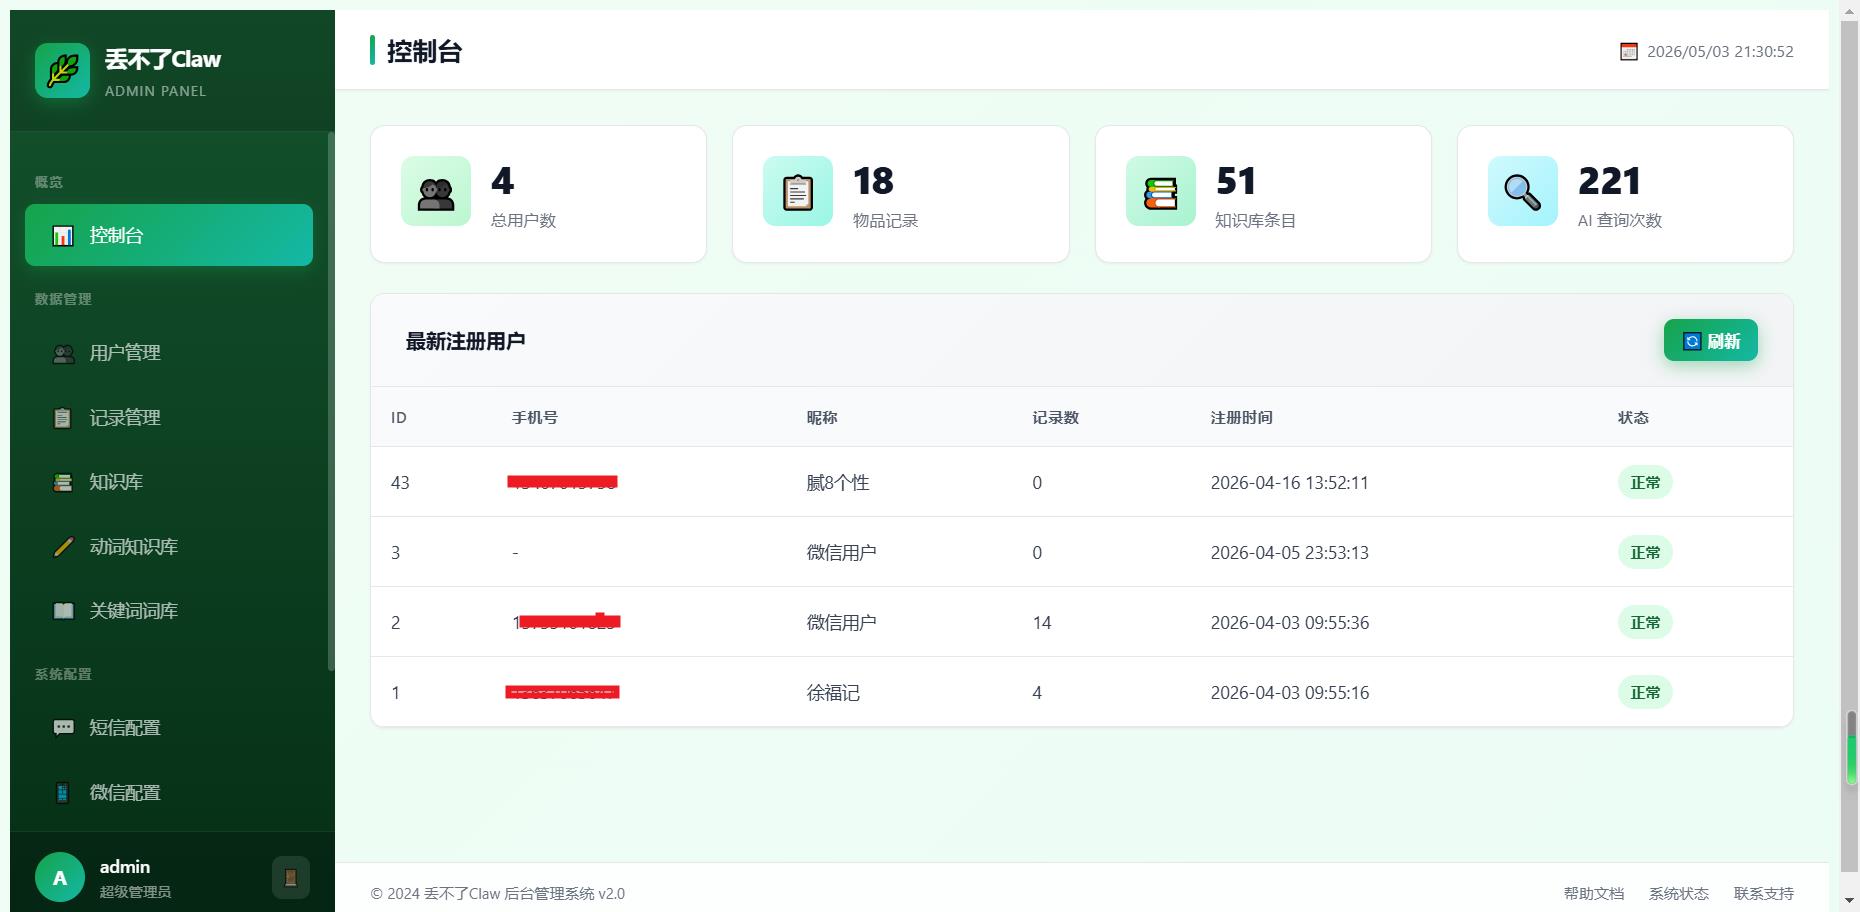This screenshot has height=912, width=1860.
Task: Open the 帮助文档 footer link
Action: [x=1594, y=894]
